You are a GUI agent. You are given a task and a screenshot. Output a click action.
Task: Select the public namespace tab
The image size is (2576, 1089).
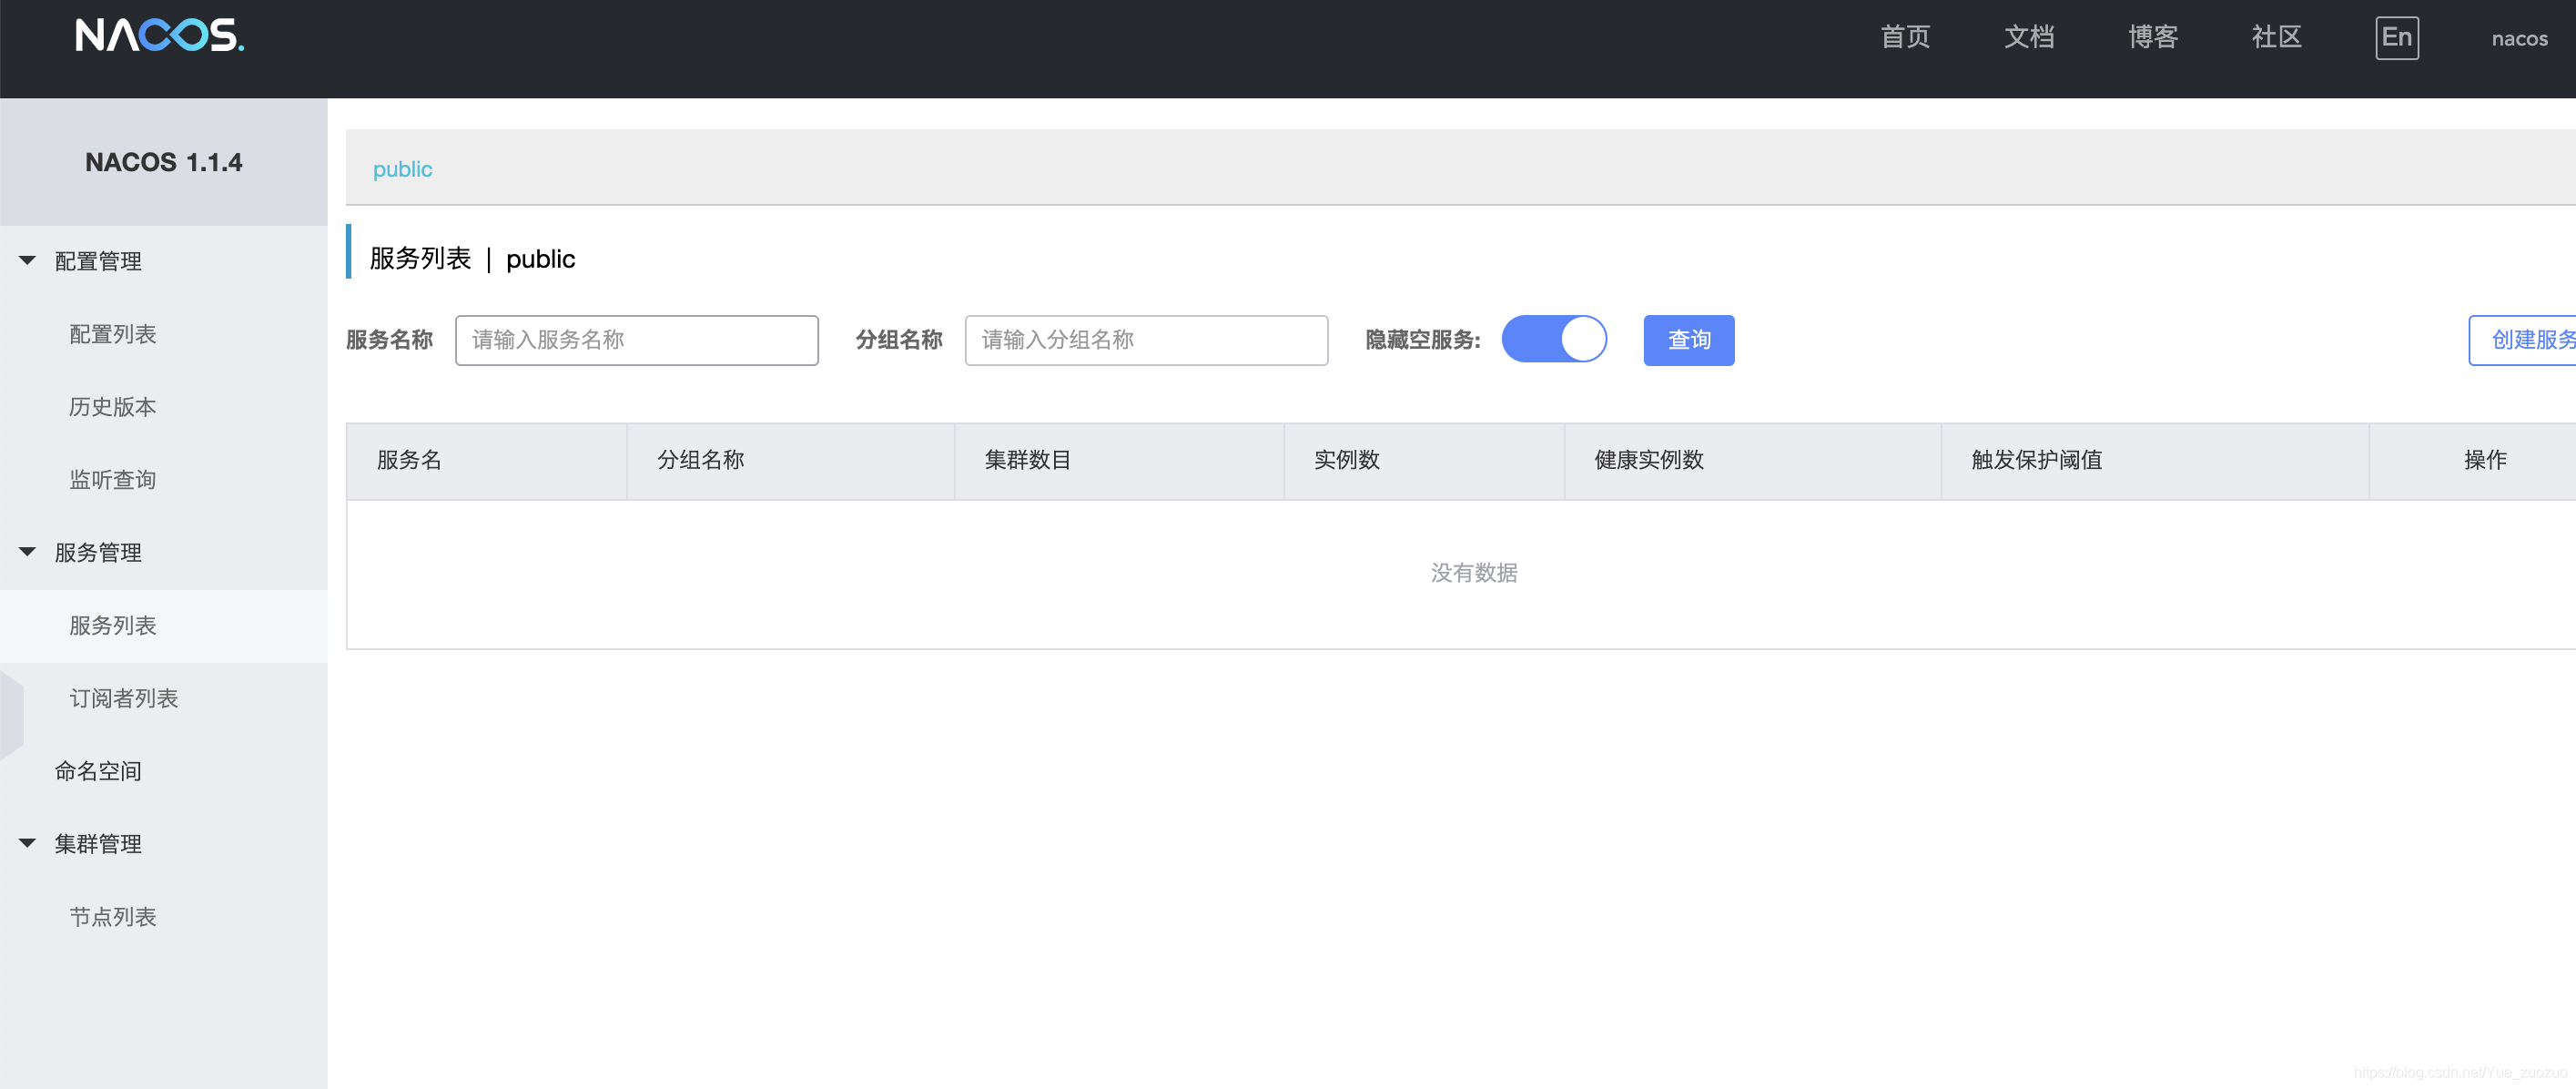(402, 169)
